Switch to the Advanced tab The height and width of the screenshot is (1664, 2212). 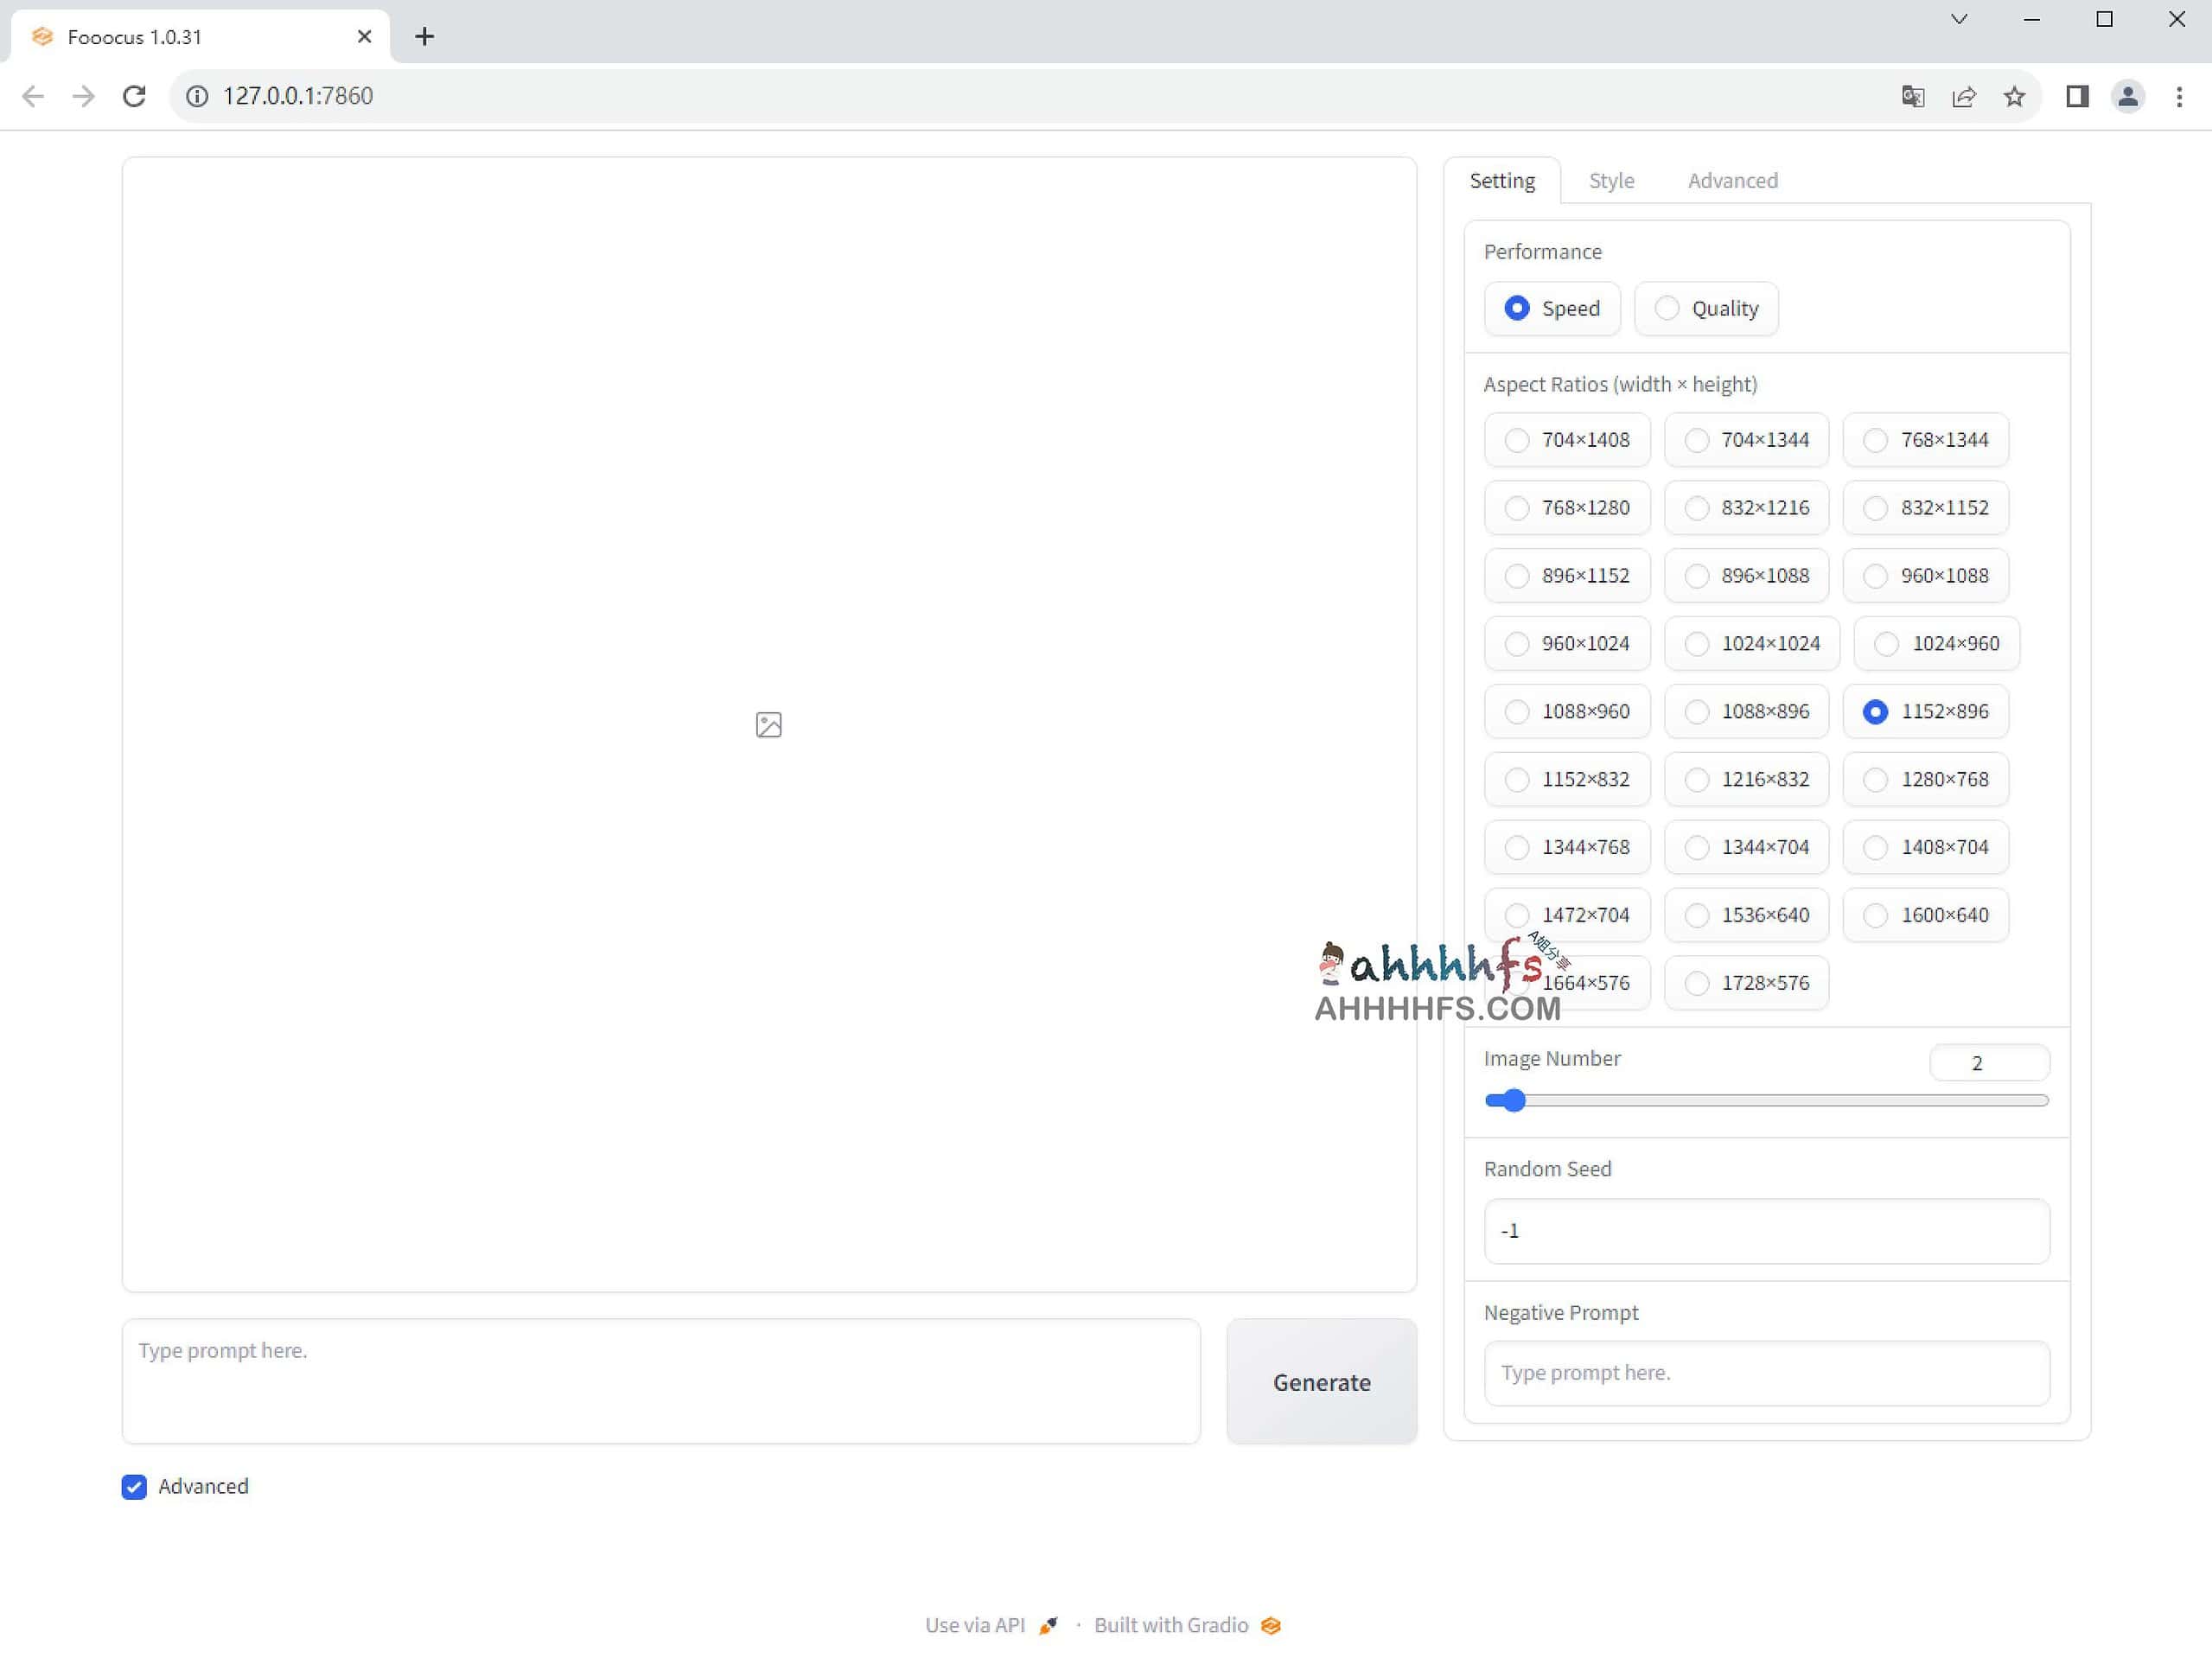tap(1732, 180)
